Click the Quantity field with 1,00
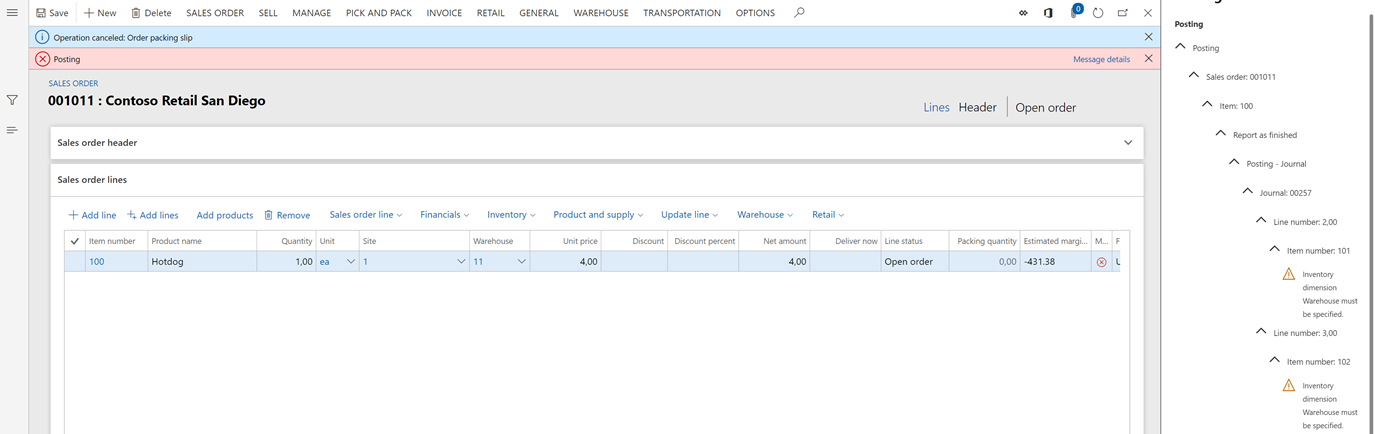 point(285,262)
